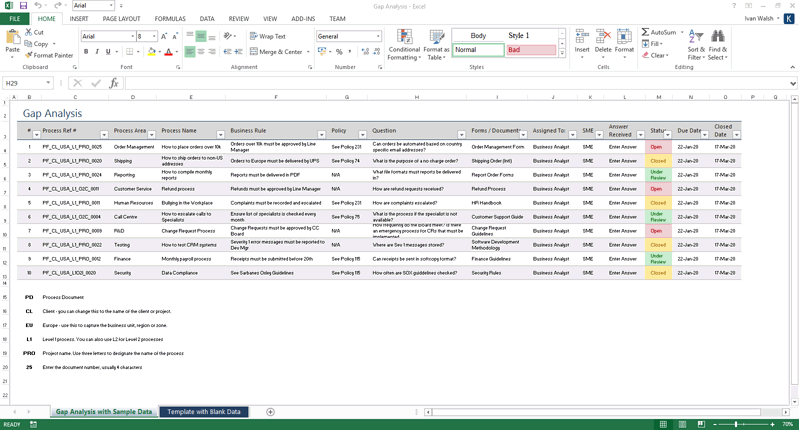Switch to Page Break Preview in status bar
799x430 pixels.
(x=701, y=424)
